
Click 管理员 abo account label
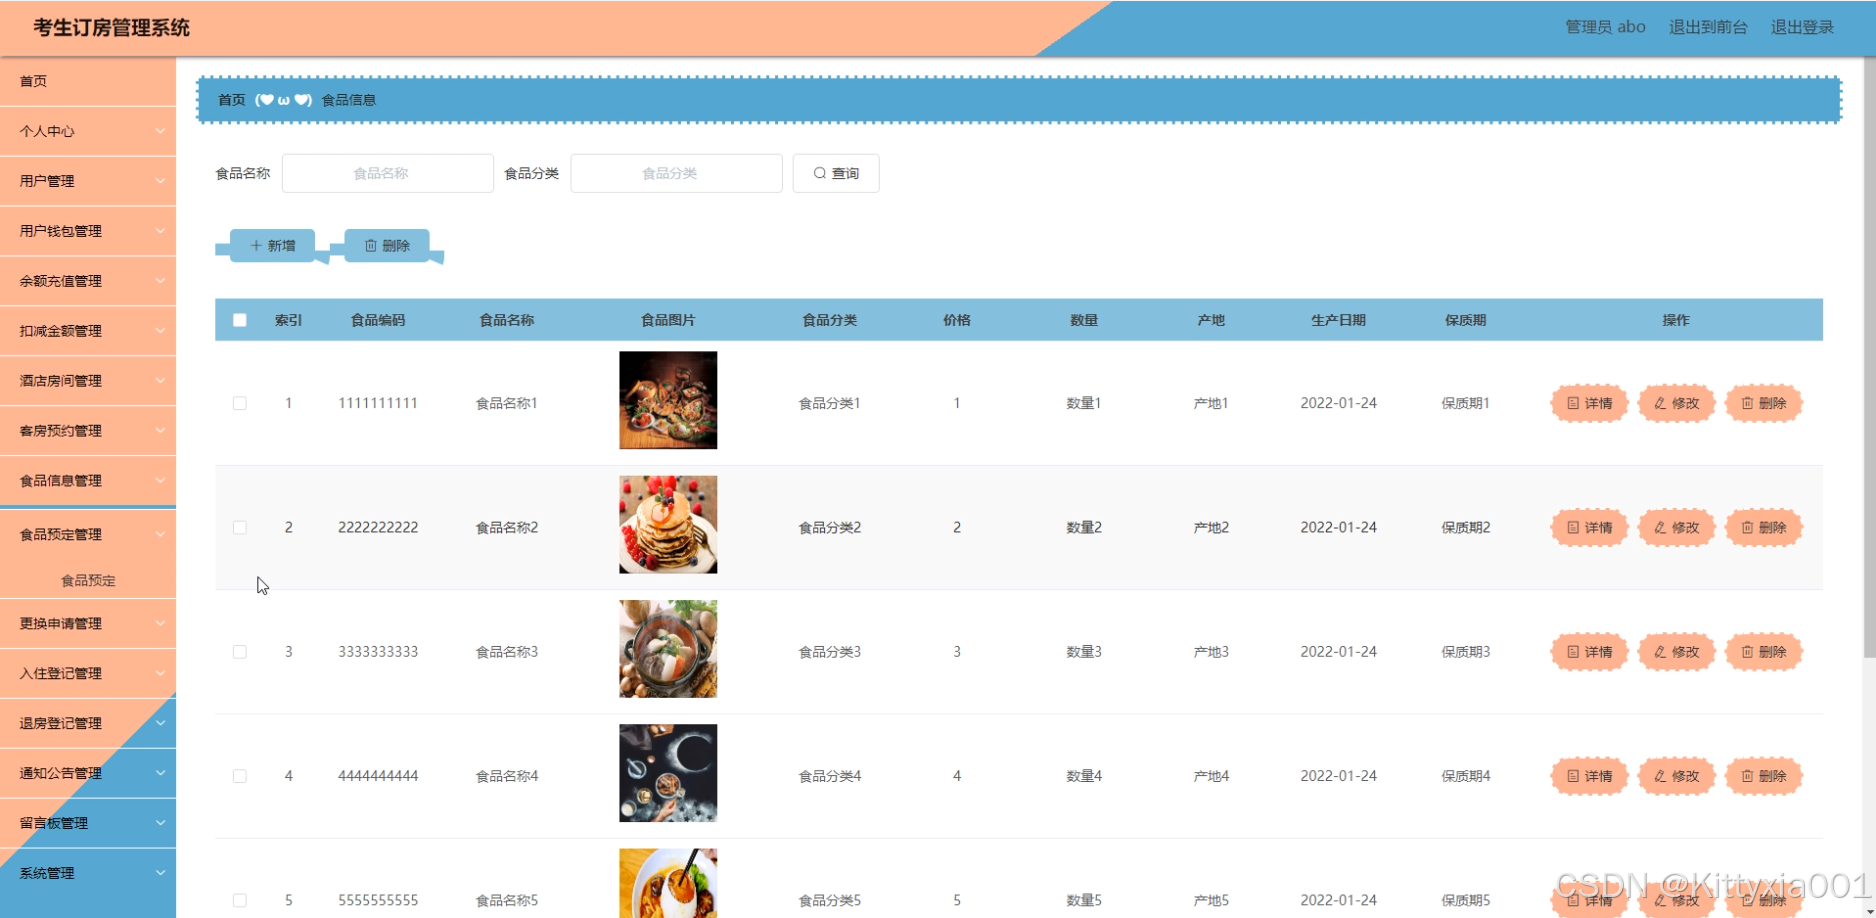(1605, 27)
